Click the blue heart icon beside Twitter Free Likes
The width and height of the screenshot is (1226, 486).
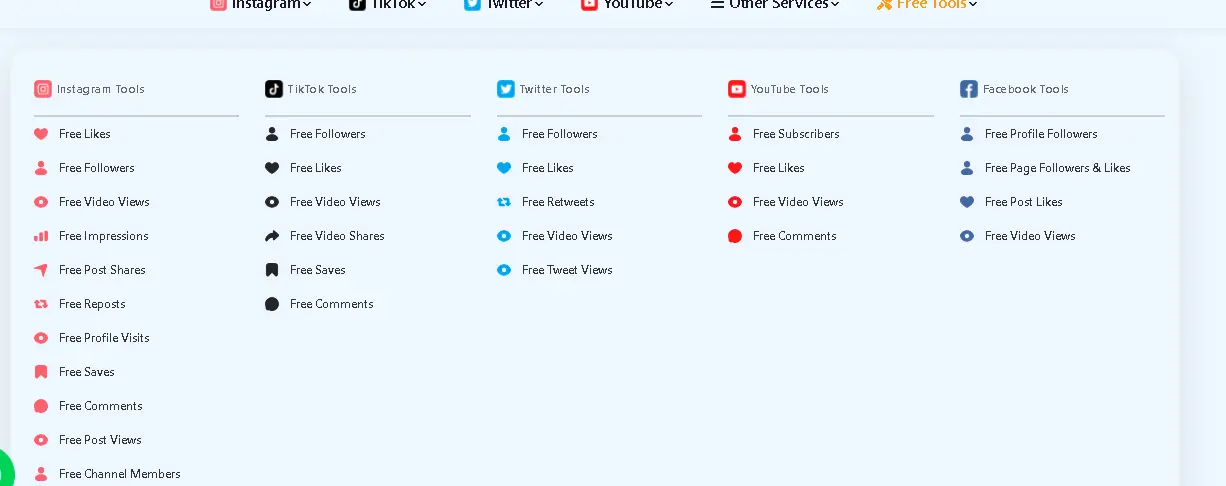(x=504, y=168)
